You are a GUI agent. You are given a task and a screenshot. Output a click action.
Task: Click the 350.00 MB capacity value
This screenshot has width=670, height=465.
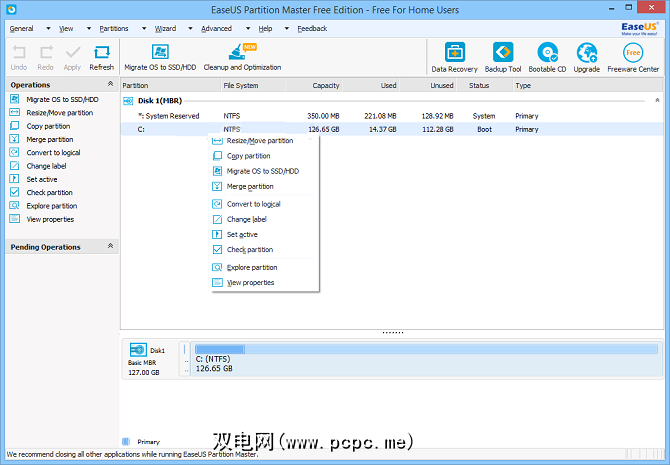click(323, 116)
